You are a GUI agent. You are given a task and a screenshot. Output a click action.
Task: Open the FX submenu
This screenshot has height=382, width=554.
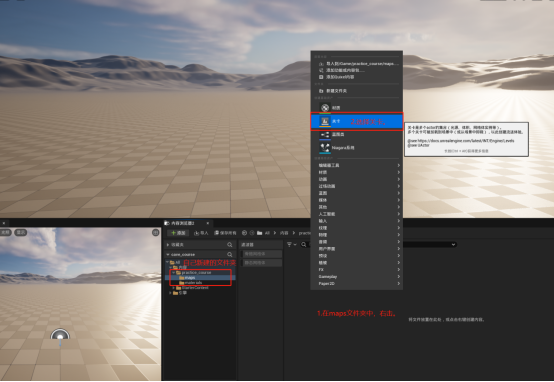(356, 270)
